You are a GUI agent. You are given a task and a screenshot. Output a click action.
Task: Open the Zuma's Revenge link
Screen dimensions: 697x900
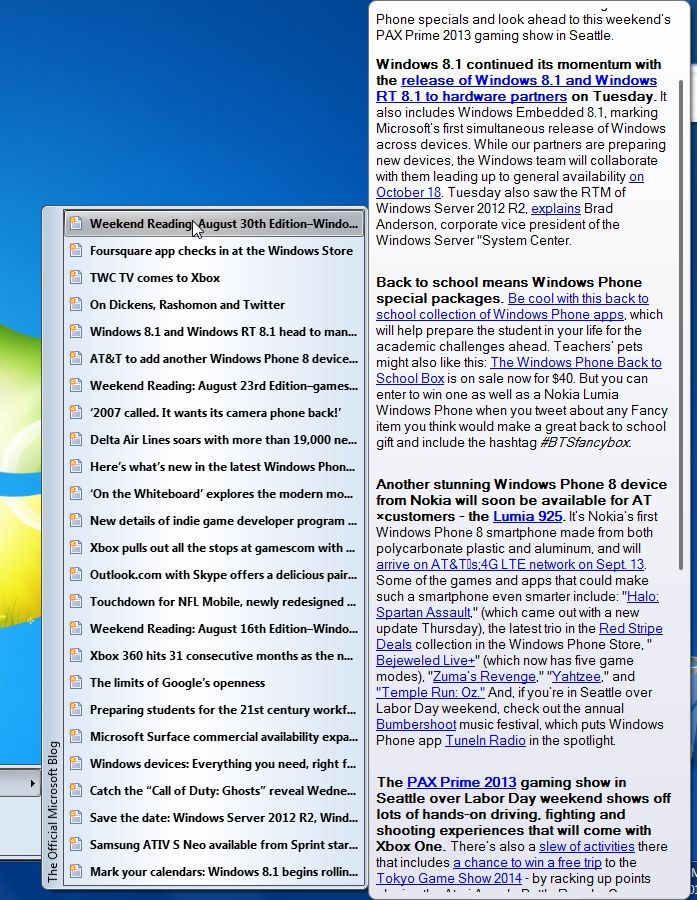[484, 677]
